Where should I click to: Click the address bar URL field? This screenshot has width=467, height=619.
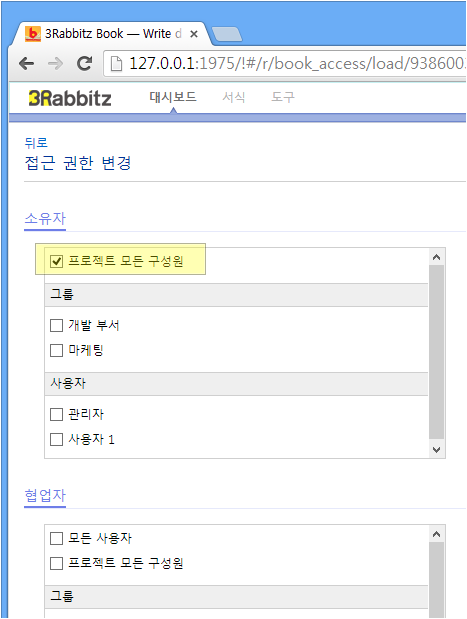[x=285, y=64]
